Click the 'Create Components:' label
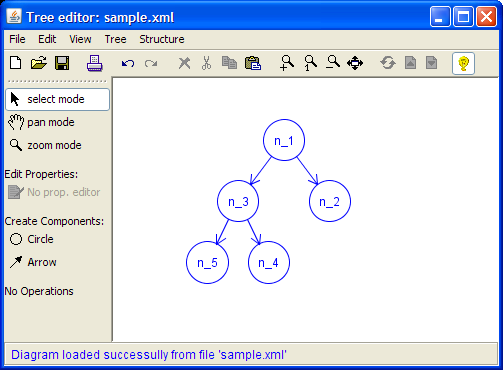 [54, 221]
